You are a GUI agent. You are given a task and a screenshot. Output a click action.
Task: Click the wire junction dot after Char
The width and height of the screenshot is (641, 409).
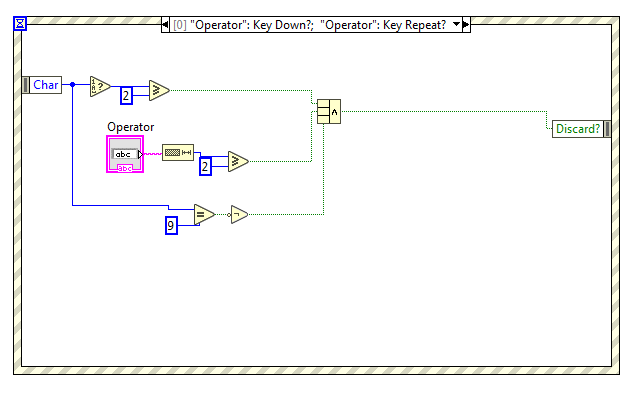[72, 85]
